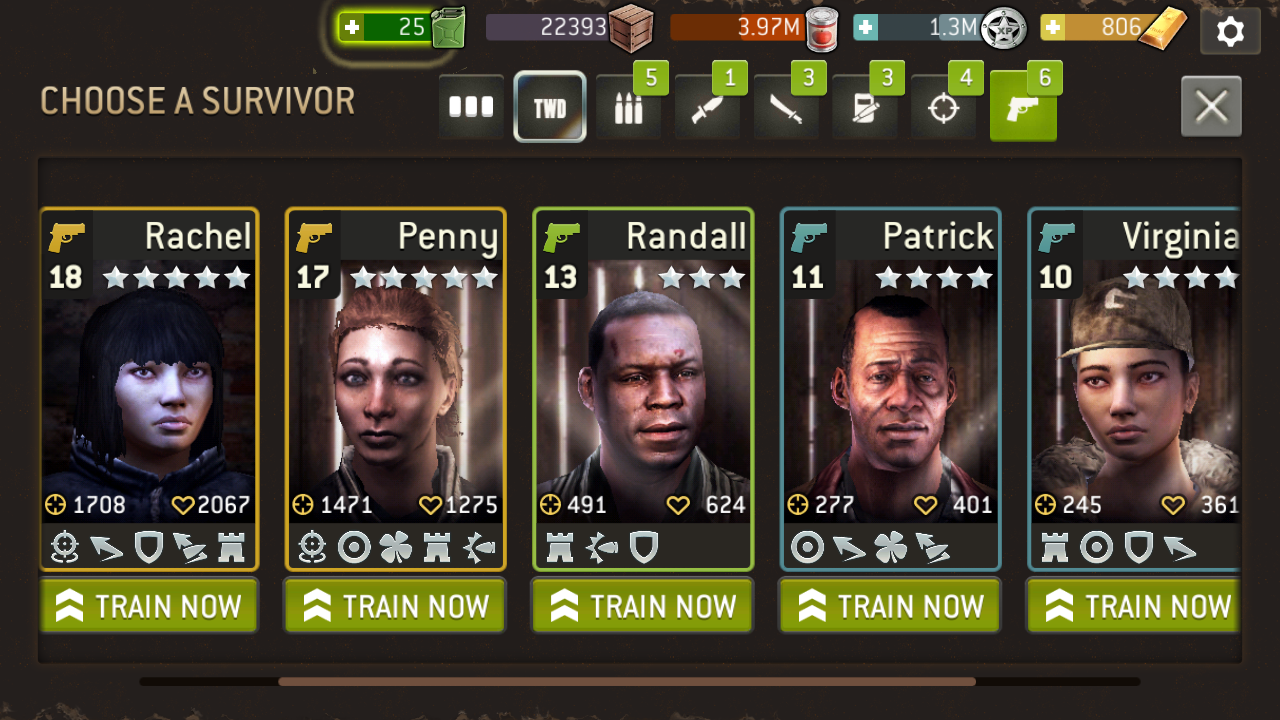The width and height of the screenshot is (1280, 720).
Task: Train Rachel now
Action: point(149,606)
